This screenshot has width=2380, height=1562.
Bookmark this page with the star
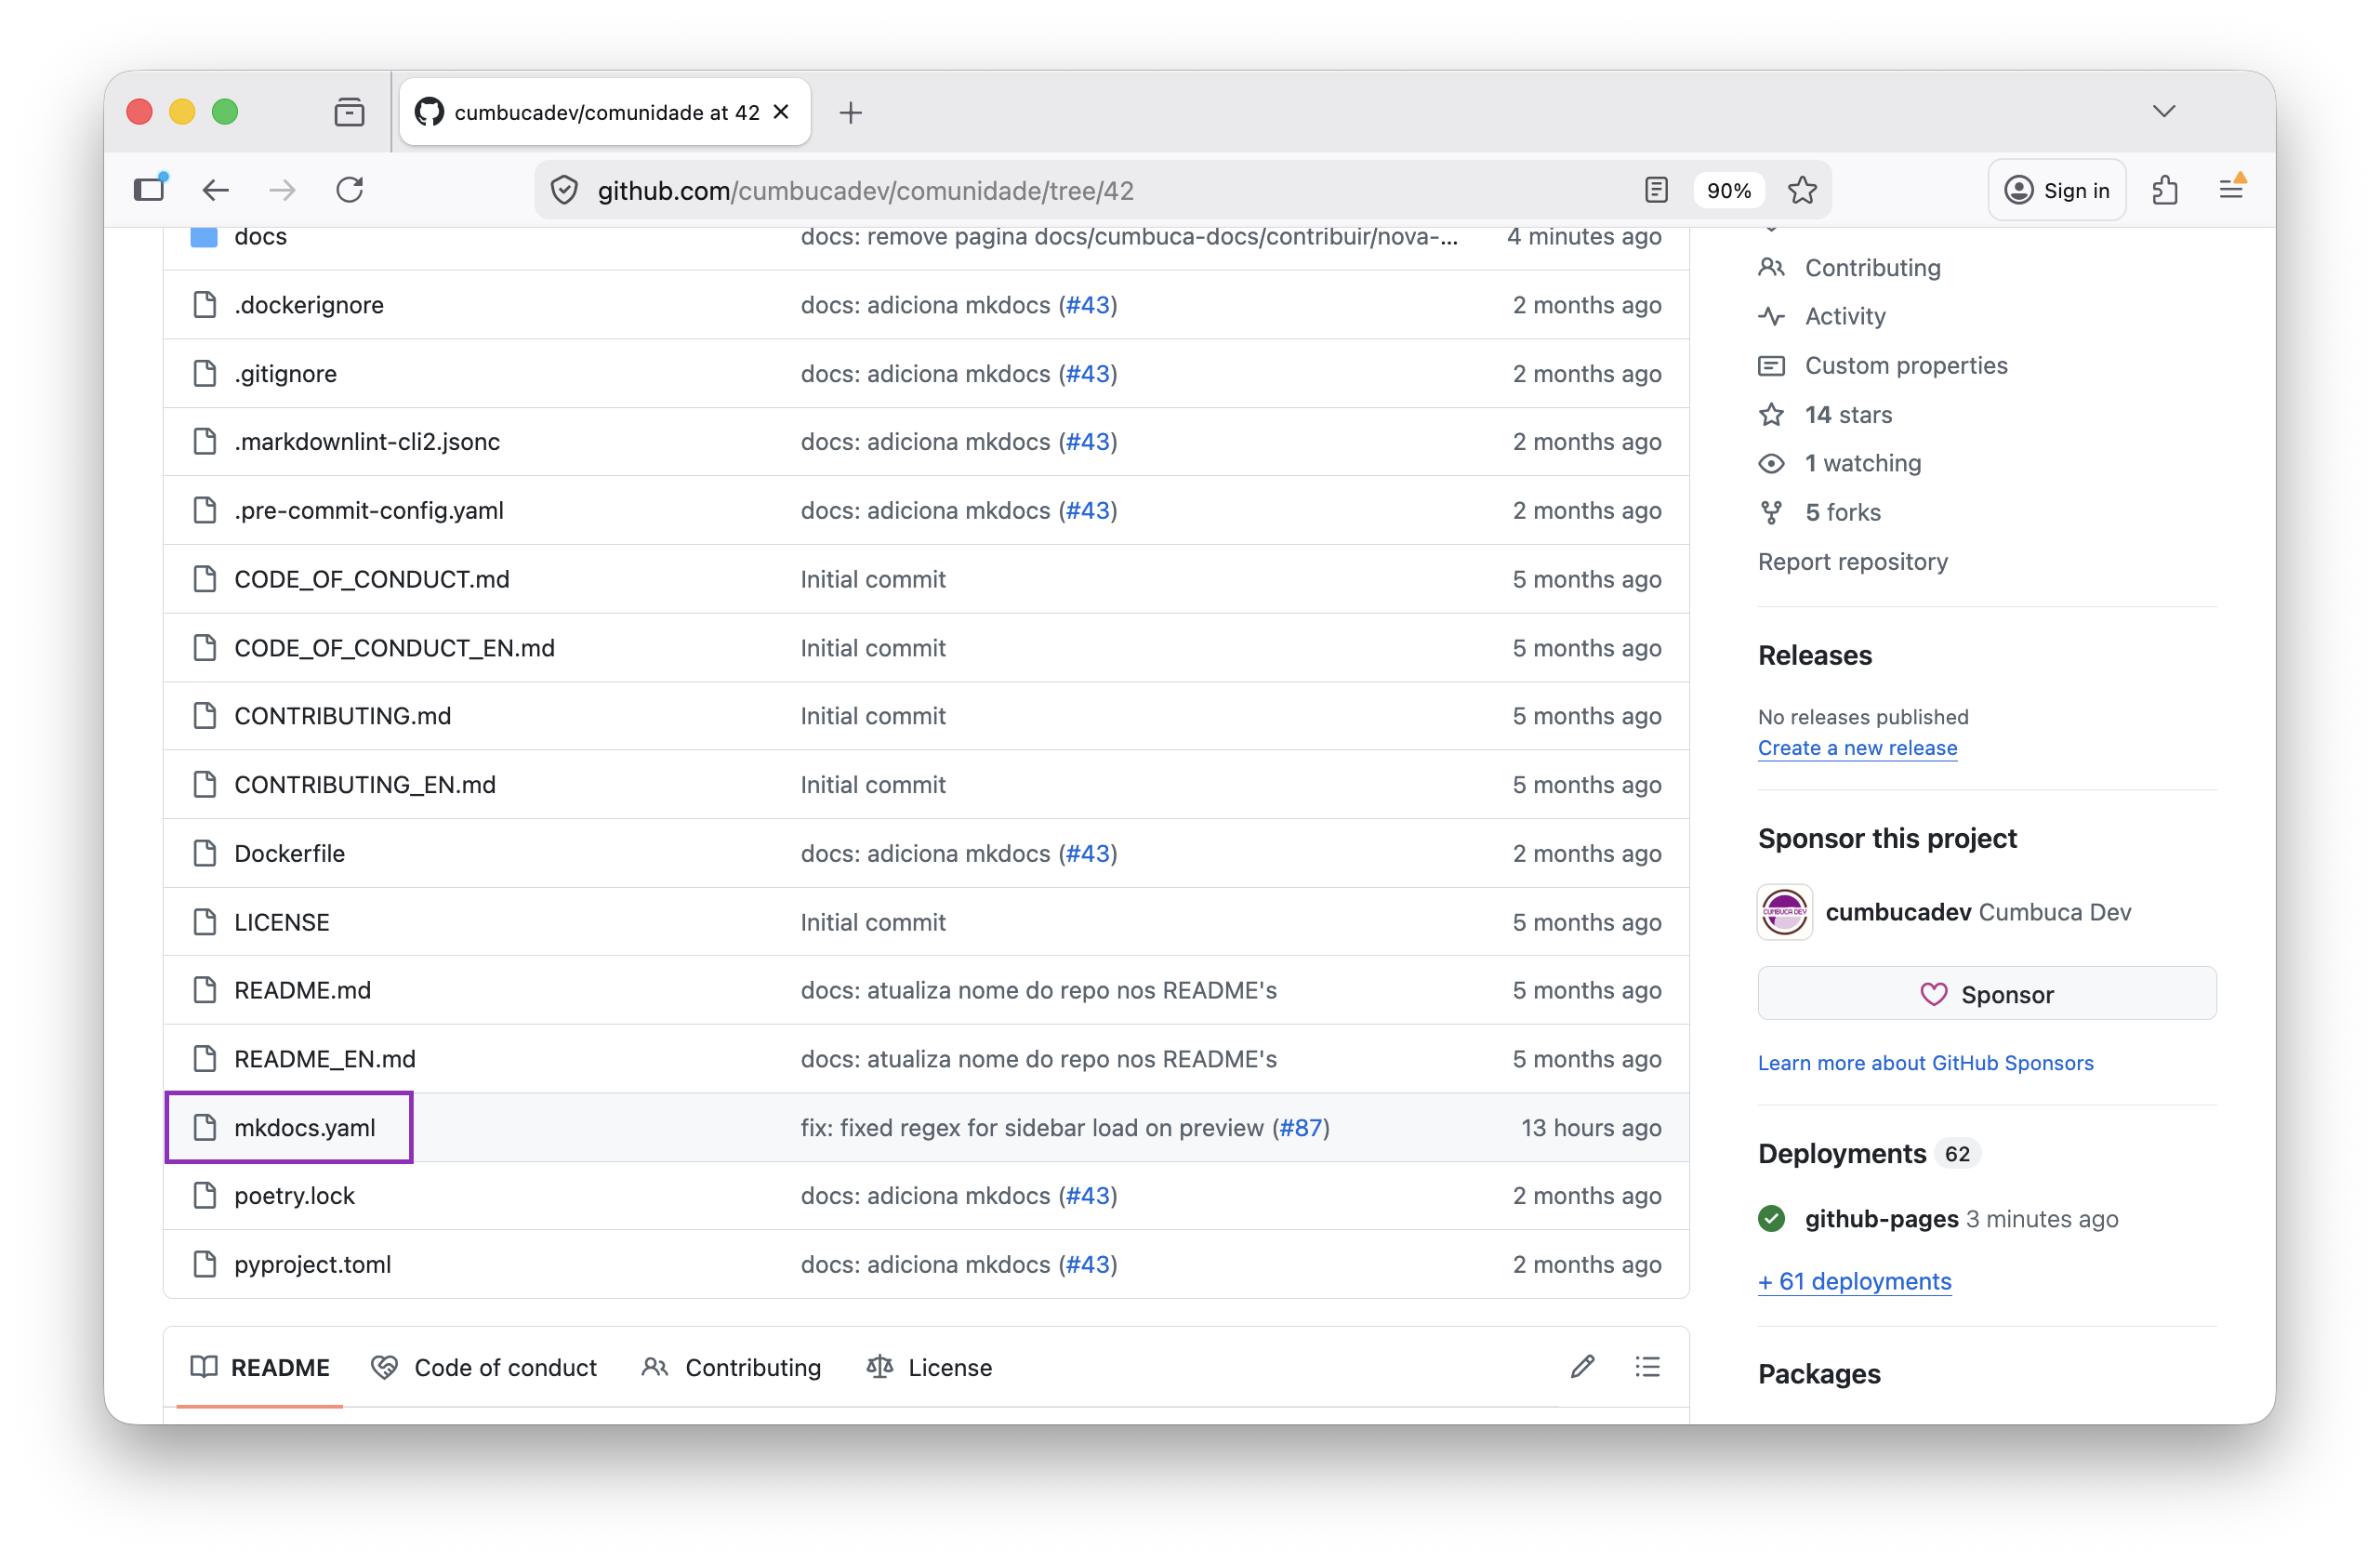pyautogui.click(x=1802, y=190)
